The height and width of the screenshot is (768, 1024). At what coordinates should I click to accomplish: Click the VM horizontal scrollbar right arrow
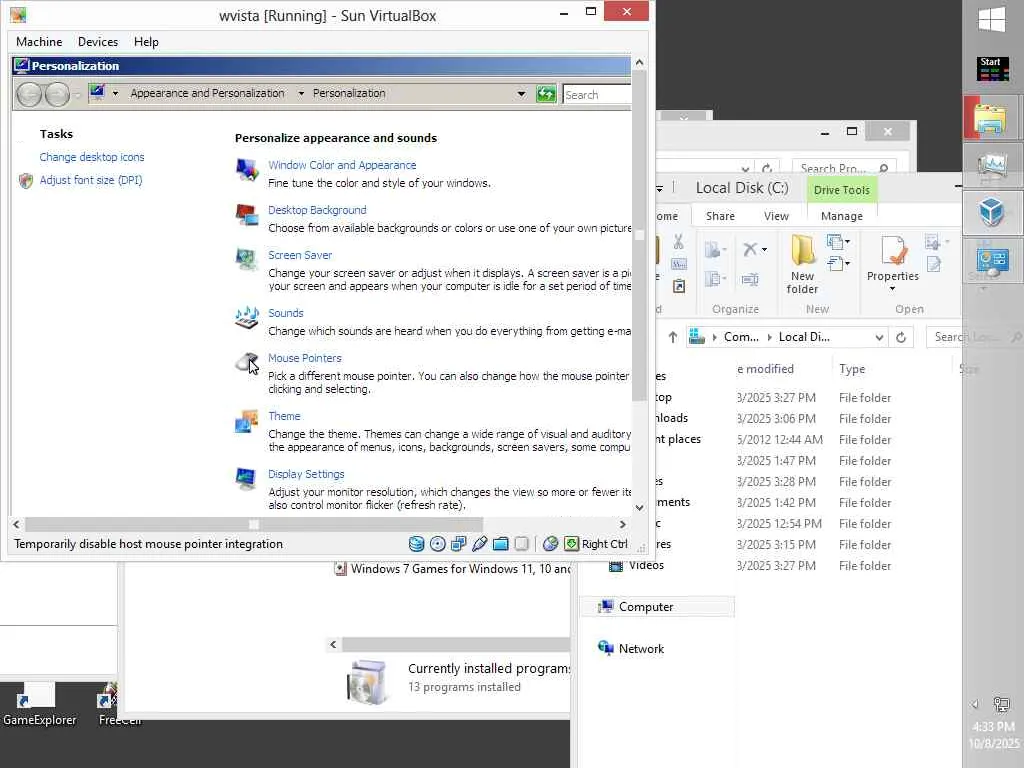(x=622, y=524)
